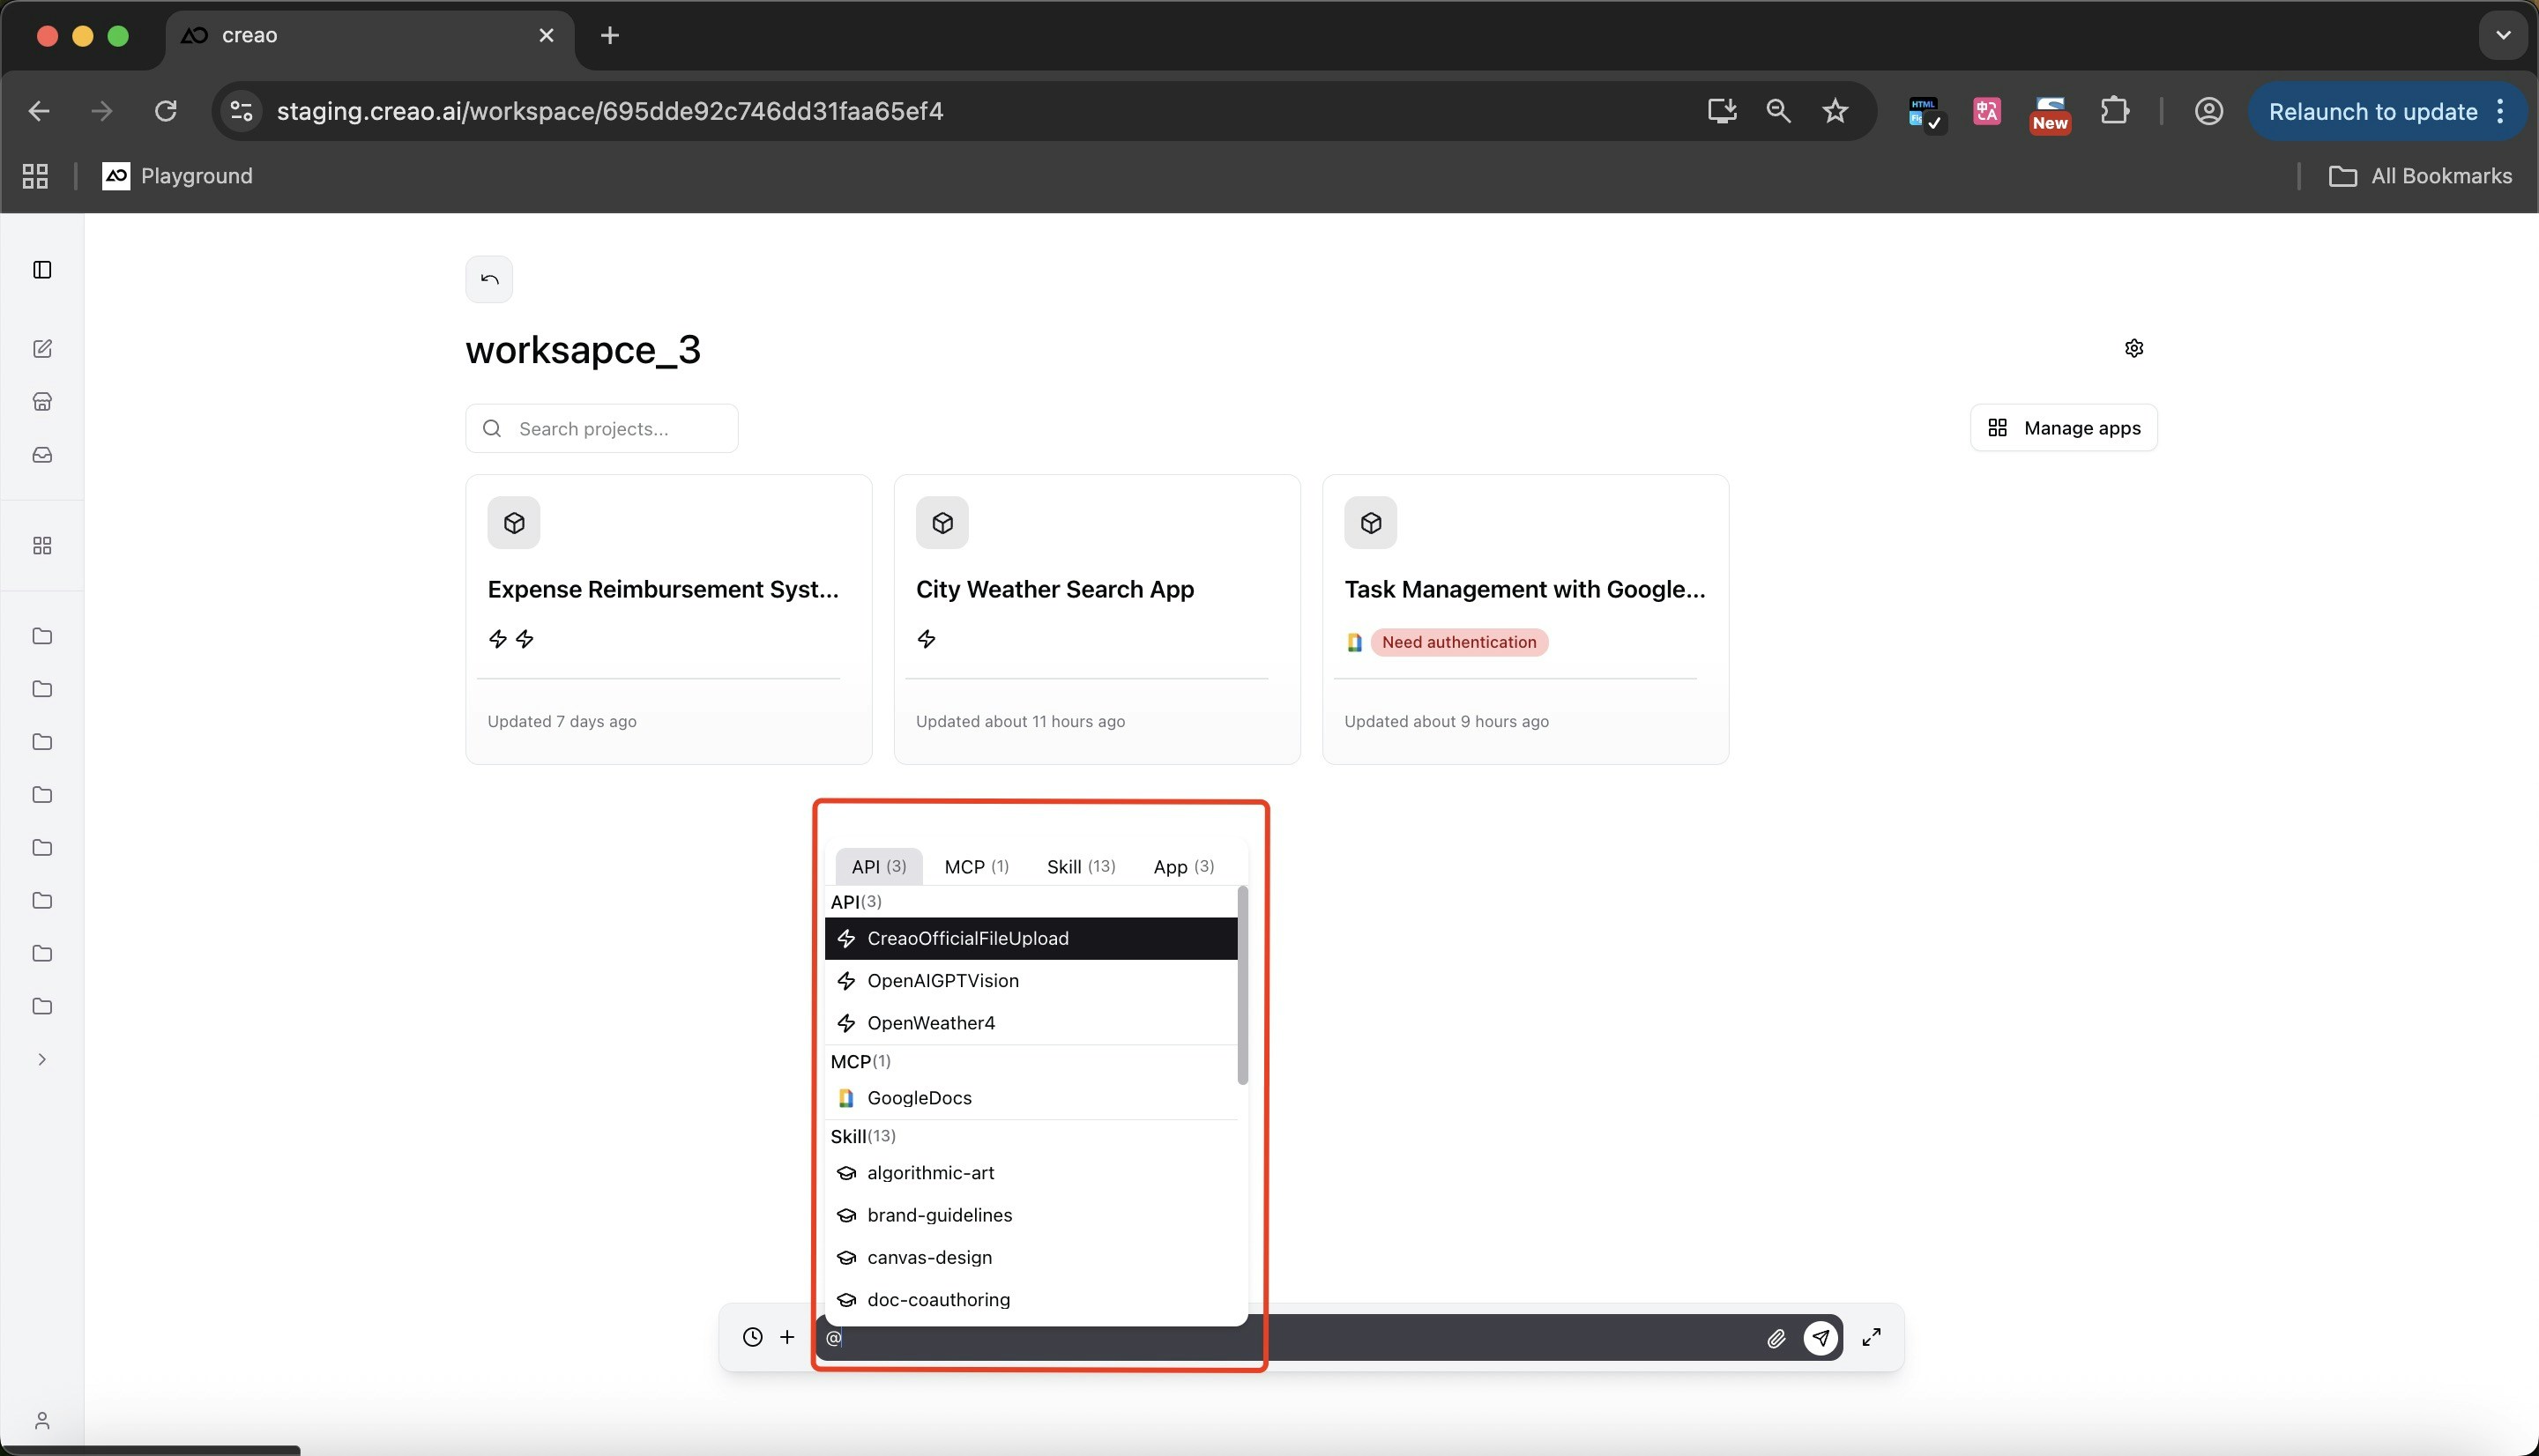Open the inbox icon in sidebar

[42, 455]
